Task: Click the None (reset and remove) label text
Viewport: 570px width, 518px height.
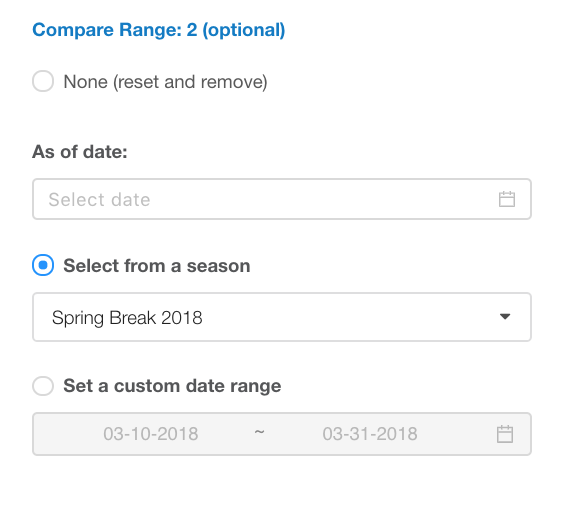Action: 165,82
